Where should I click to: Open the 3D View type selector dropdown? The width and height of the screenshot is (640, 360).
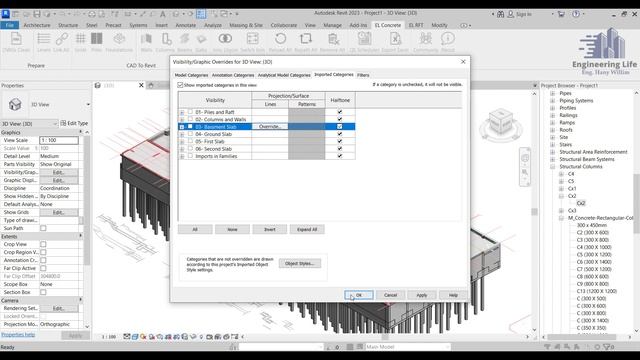click(88, 104)
